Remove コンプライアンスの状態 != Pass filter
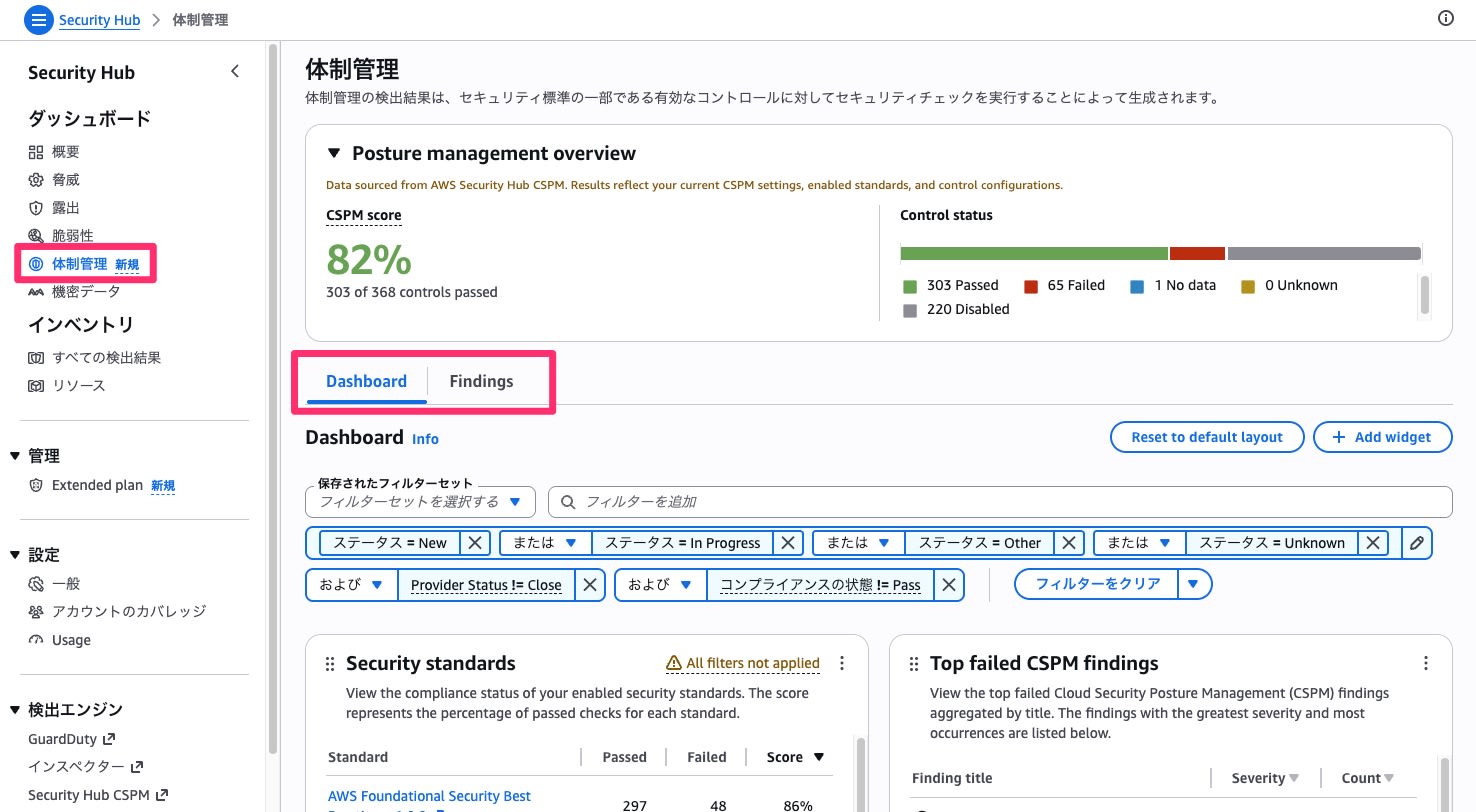 tap(950, 585)
